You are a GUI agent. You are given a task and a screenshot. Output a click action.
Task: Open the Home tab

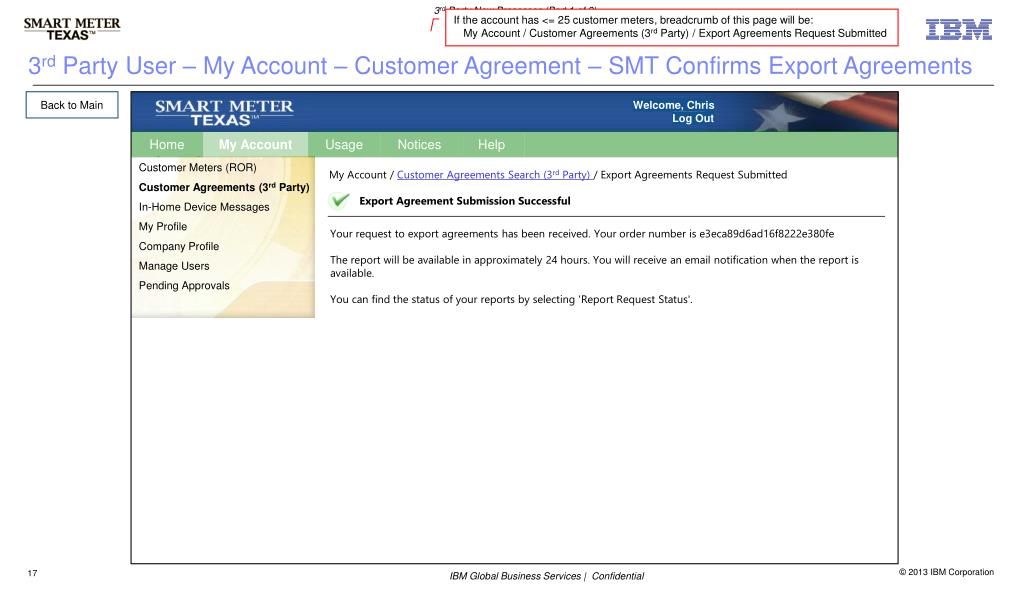point(167,145)
